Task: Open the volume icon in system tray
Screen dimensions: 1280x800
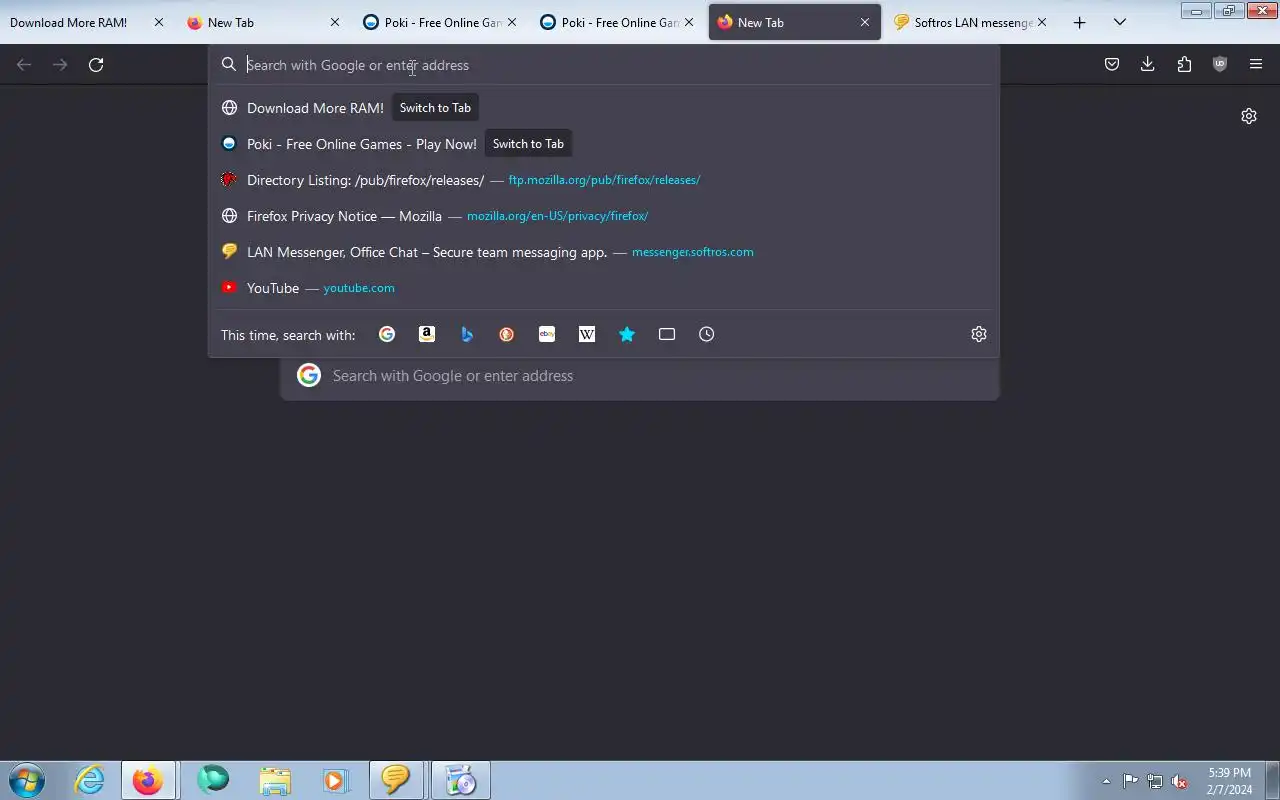Action: [1180, 781]
